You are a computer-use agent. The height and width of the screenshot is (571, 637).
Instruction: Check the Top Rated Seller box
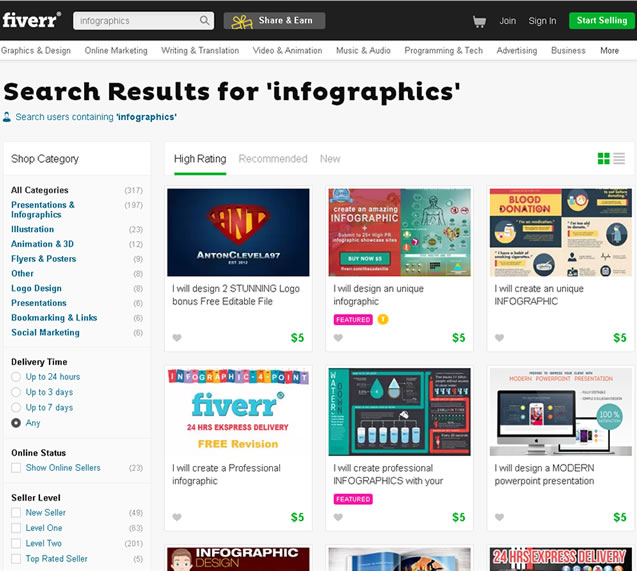[16, 559]
